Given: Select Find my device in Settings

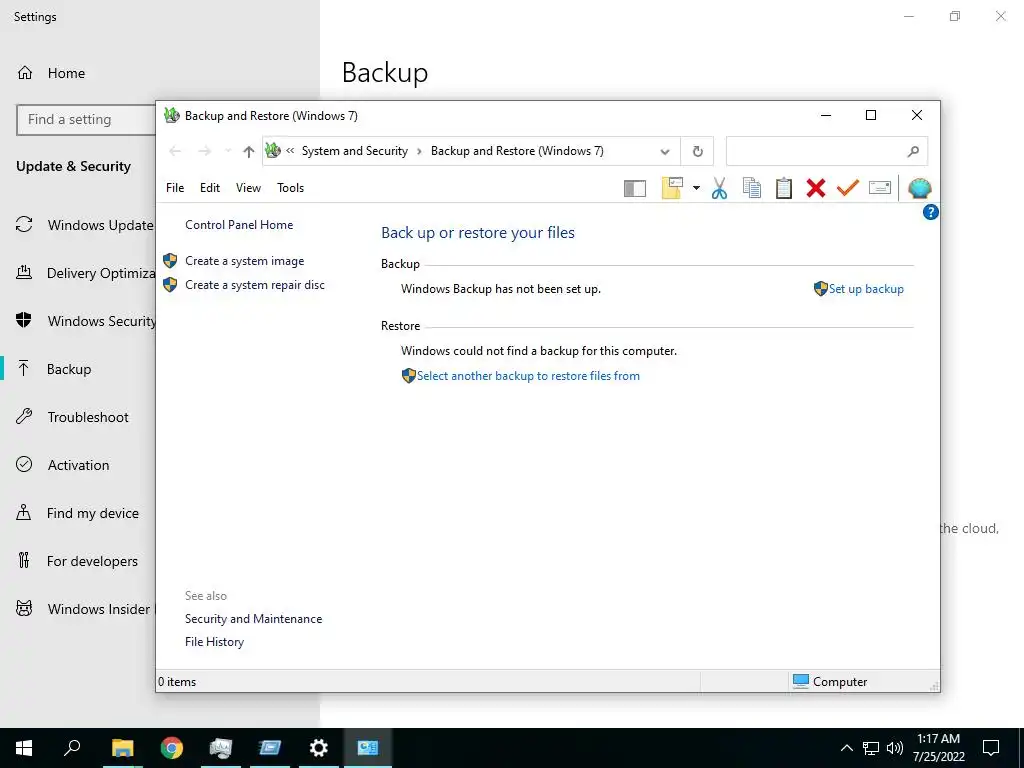Looking at the screenshot, I should pos(93,513).
